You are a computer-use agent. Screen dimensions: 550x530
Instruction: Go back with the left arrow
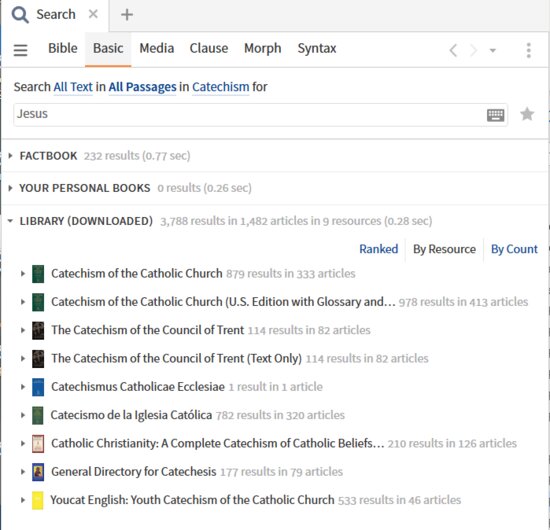pos(453,50)
